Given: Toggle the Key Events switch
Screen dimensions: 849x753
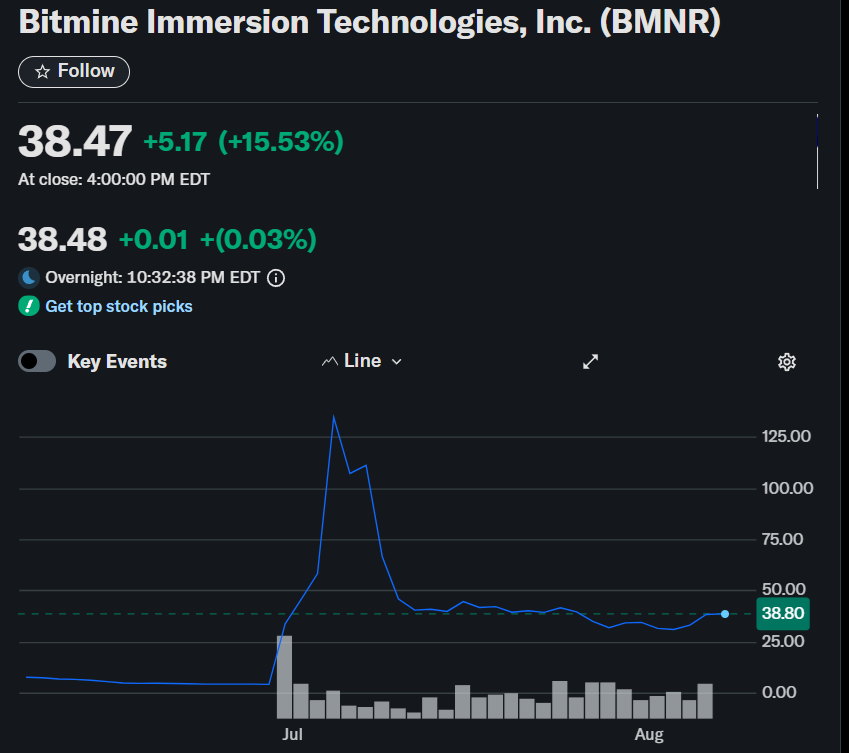Looking at the screenshot, I should click(x=37, y=361).
